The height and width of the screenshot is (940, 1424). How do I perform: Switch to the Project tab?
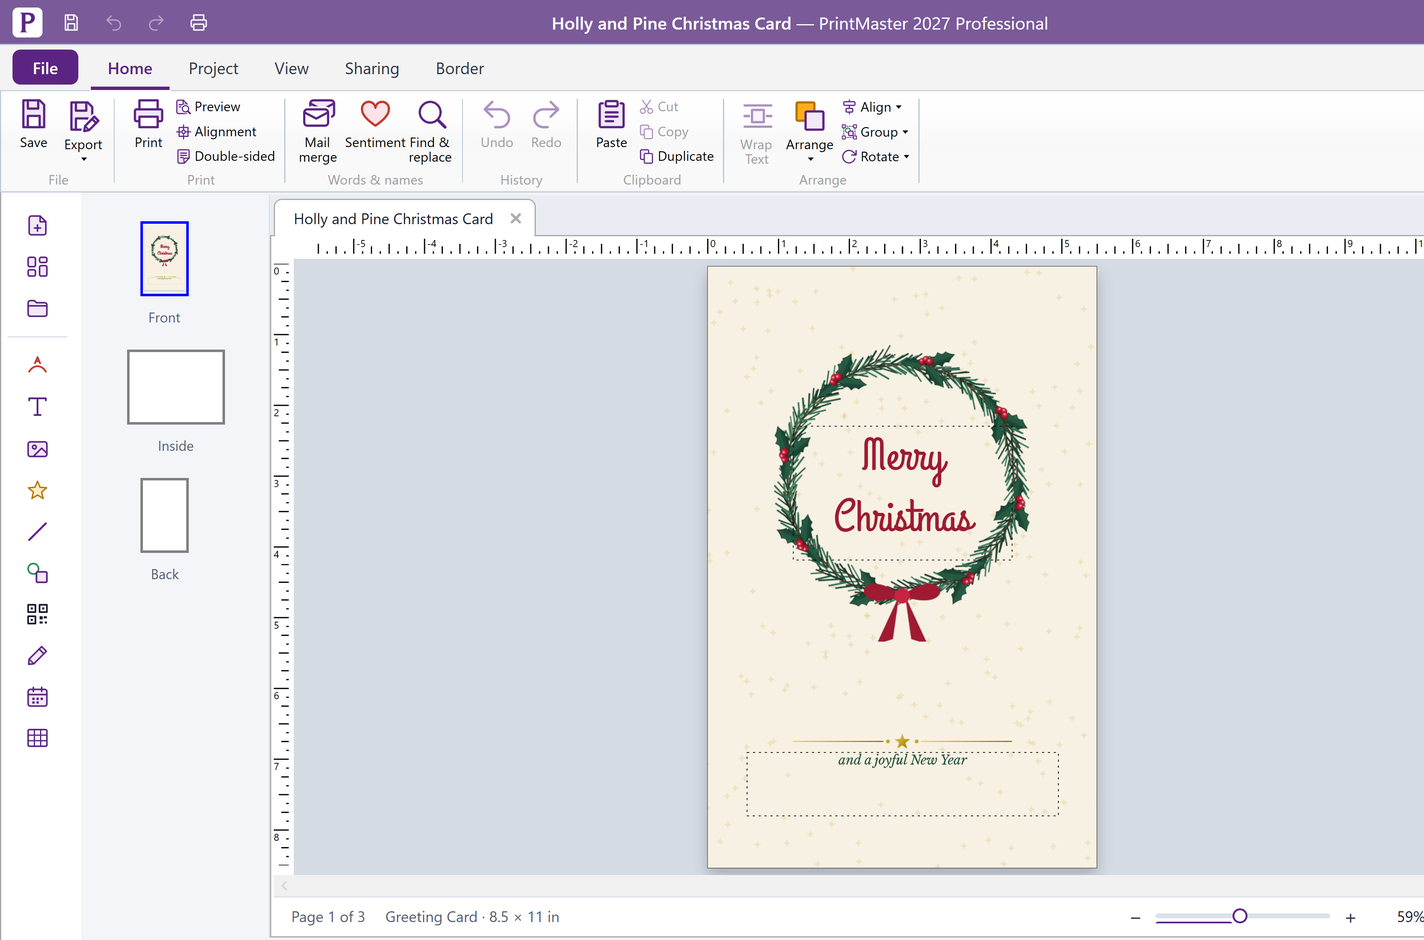coord(213,68)
